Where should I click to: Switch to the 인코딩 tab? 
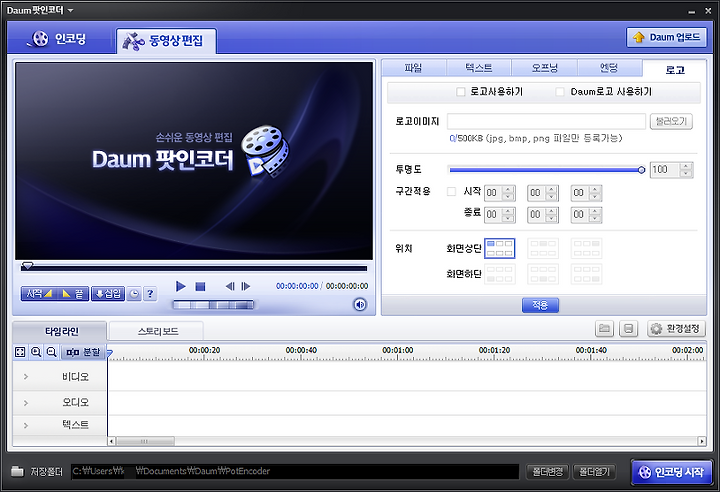[x=60, y=39]
